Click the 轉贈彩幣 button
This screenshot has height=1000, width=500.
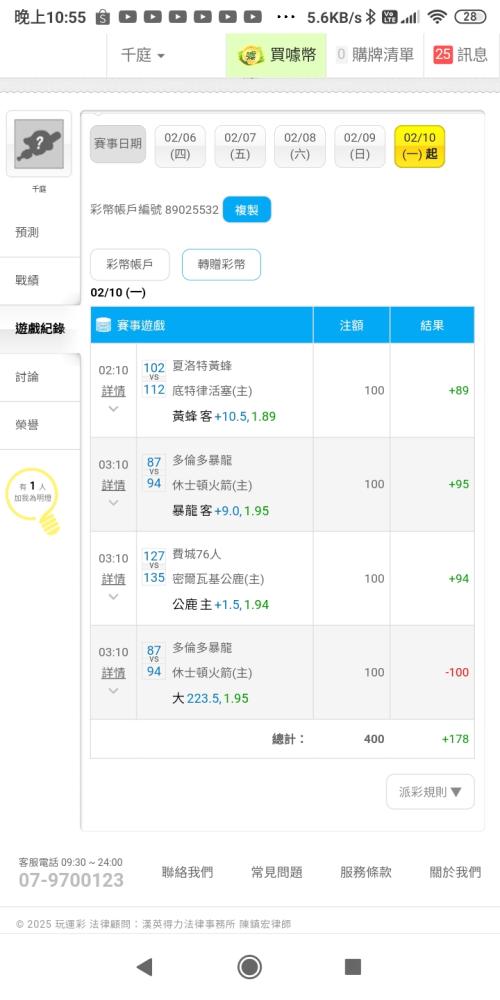tap(221, 264)
